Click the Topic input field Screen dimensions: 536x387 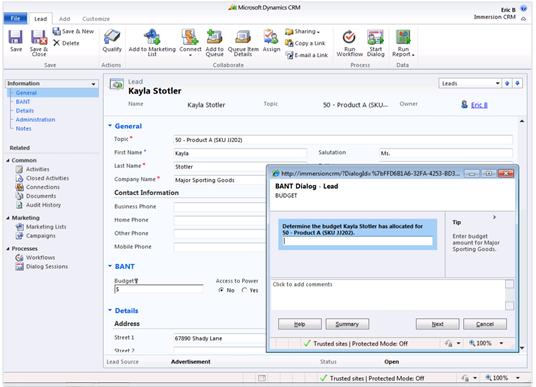point(343,140)
